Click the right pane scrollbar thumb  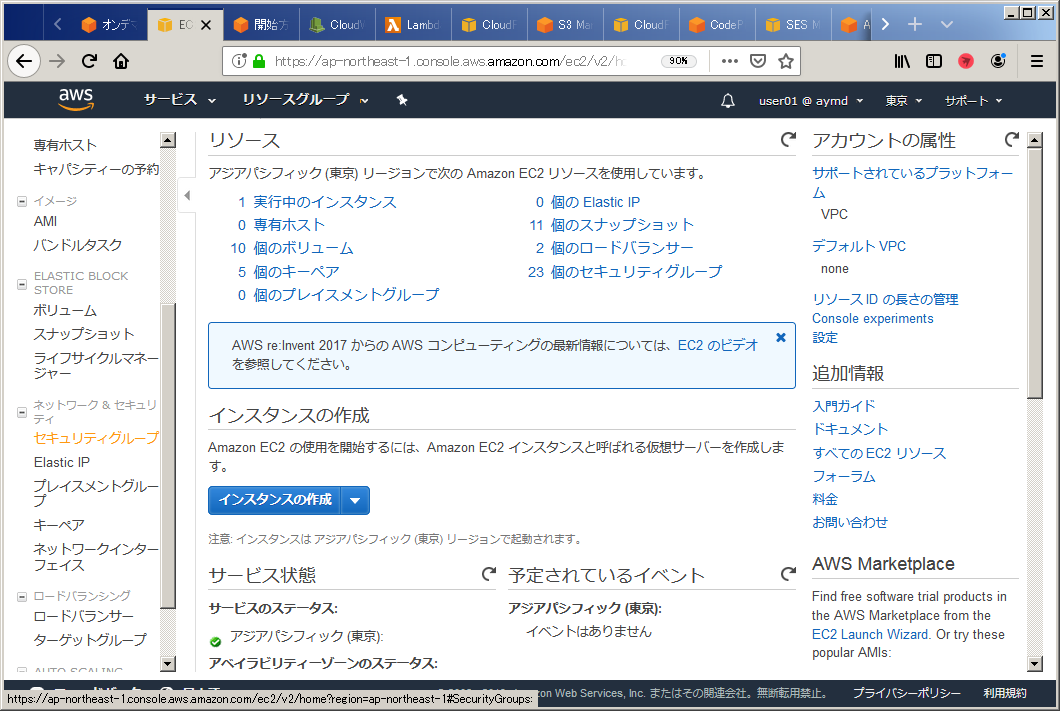pyautogui.click(x=1034, y=274)
